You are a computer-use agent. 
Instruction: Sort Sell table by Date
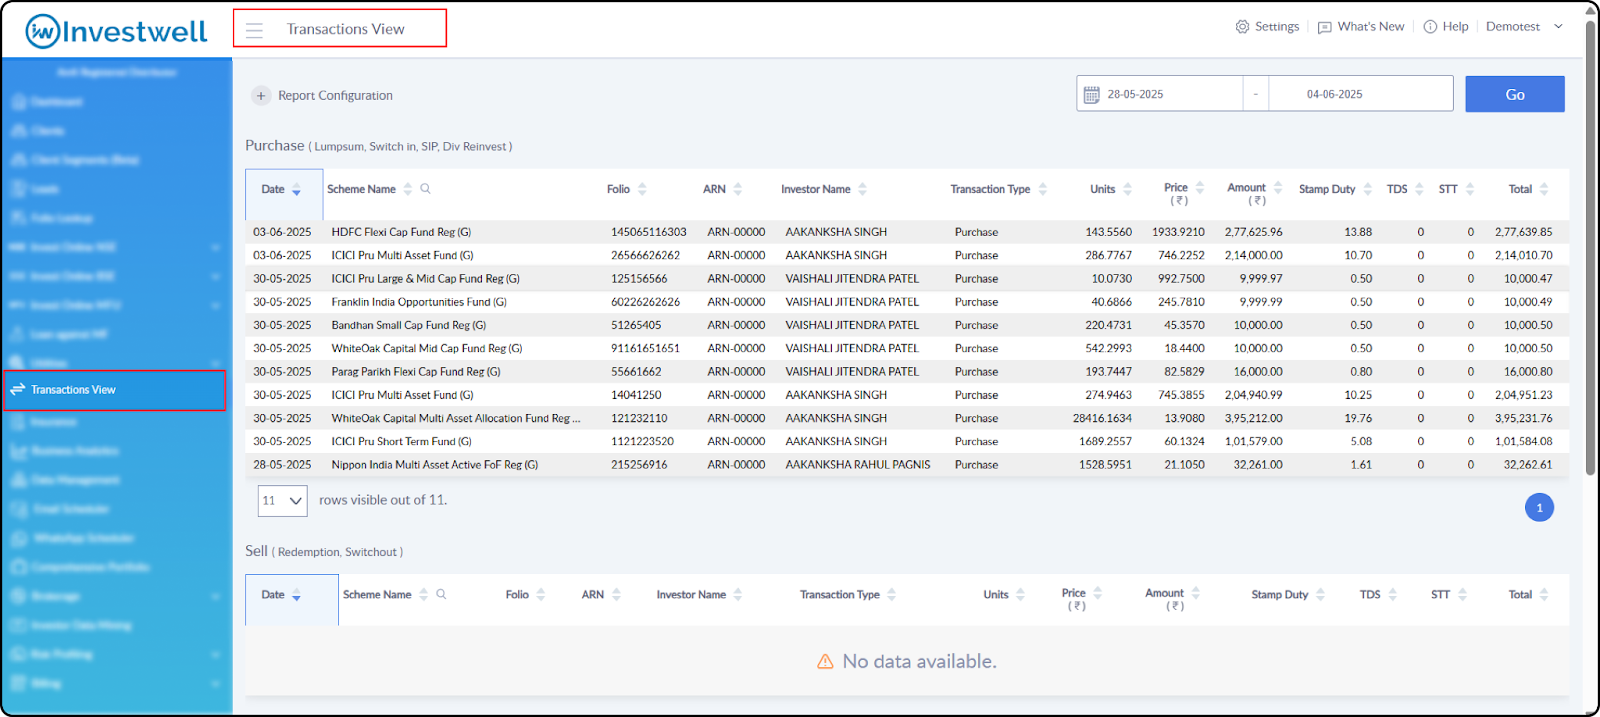296,595
